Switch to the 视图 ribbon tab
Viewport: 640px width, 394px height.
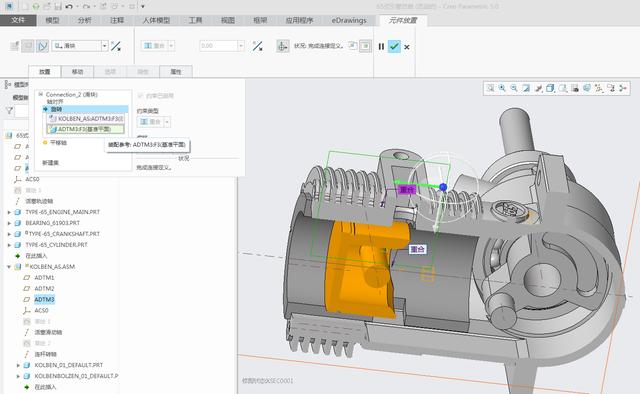pos(228,20)
